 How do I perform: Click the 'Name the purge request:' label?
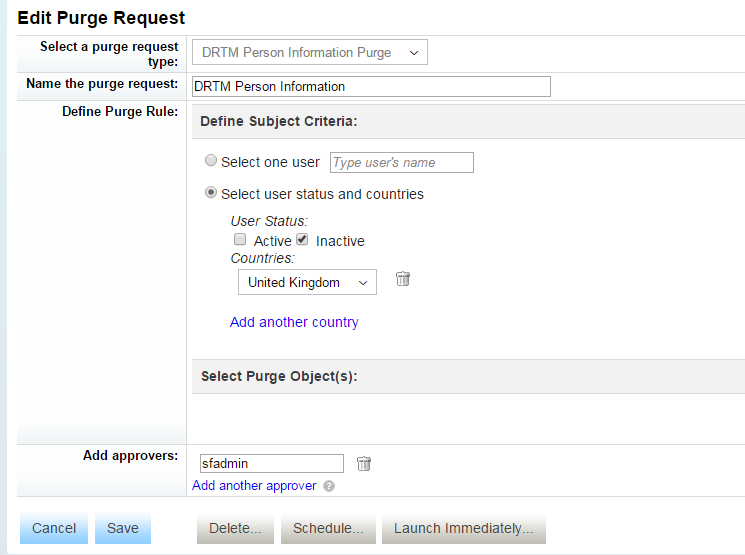[102, 84]
